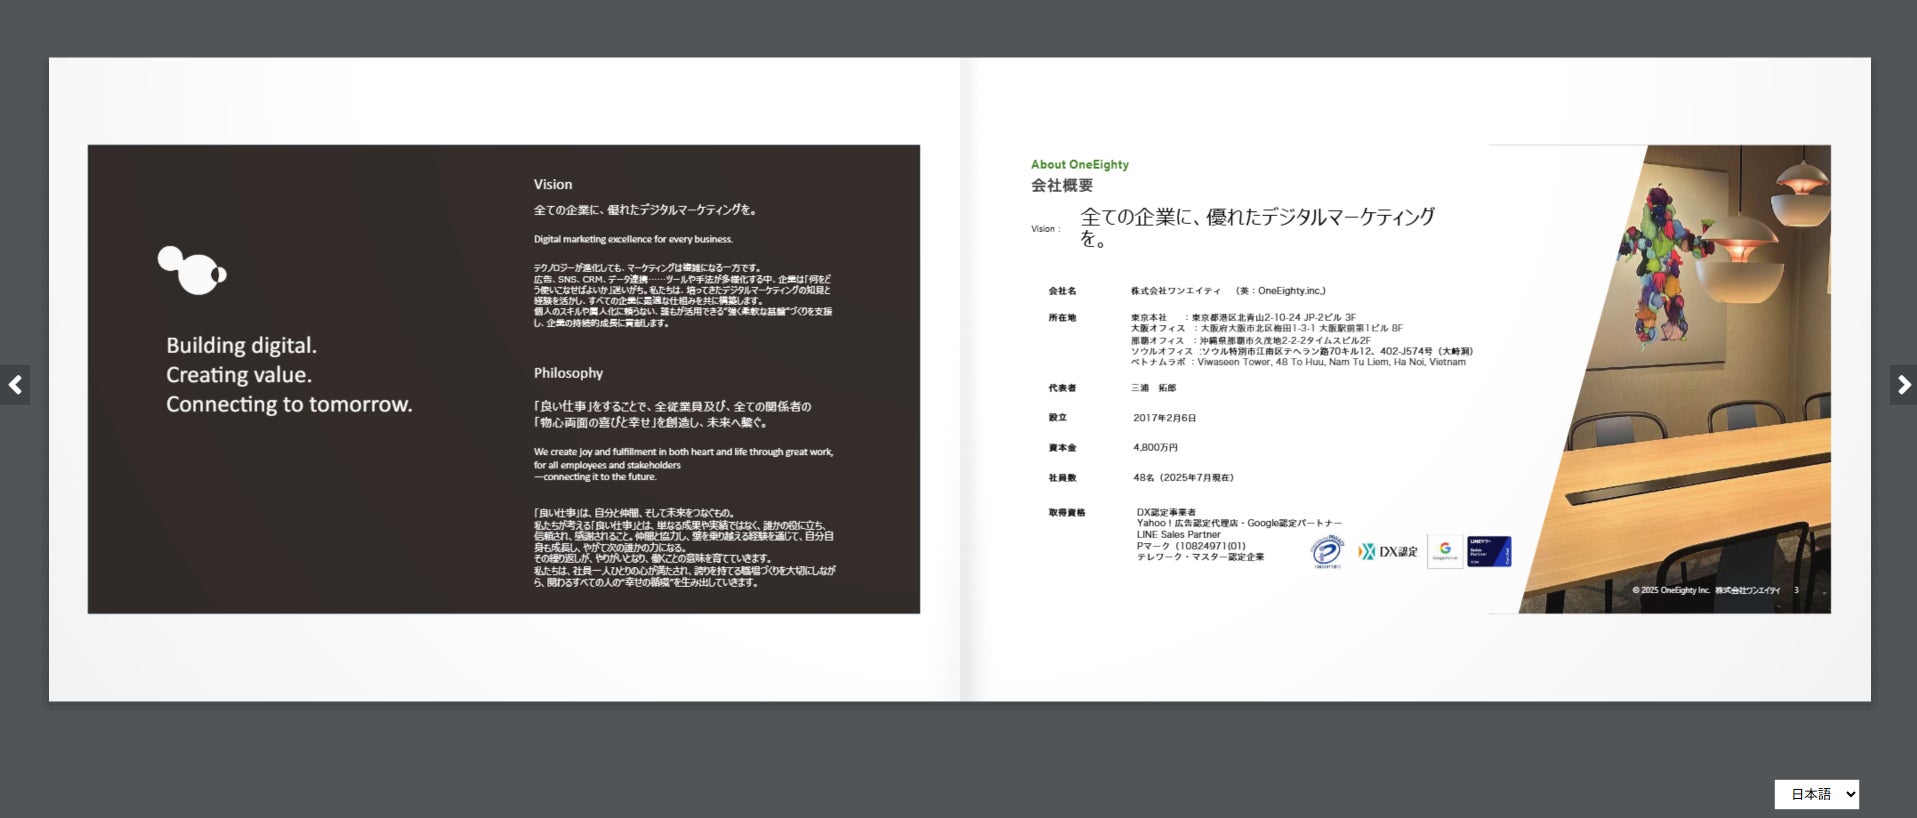Click the 取得資格 qualifications label

[x=1067, y=513]
